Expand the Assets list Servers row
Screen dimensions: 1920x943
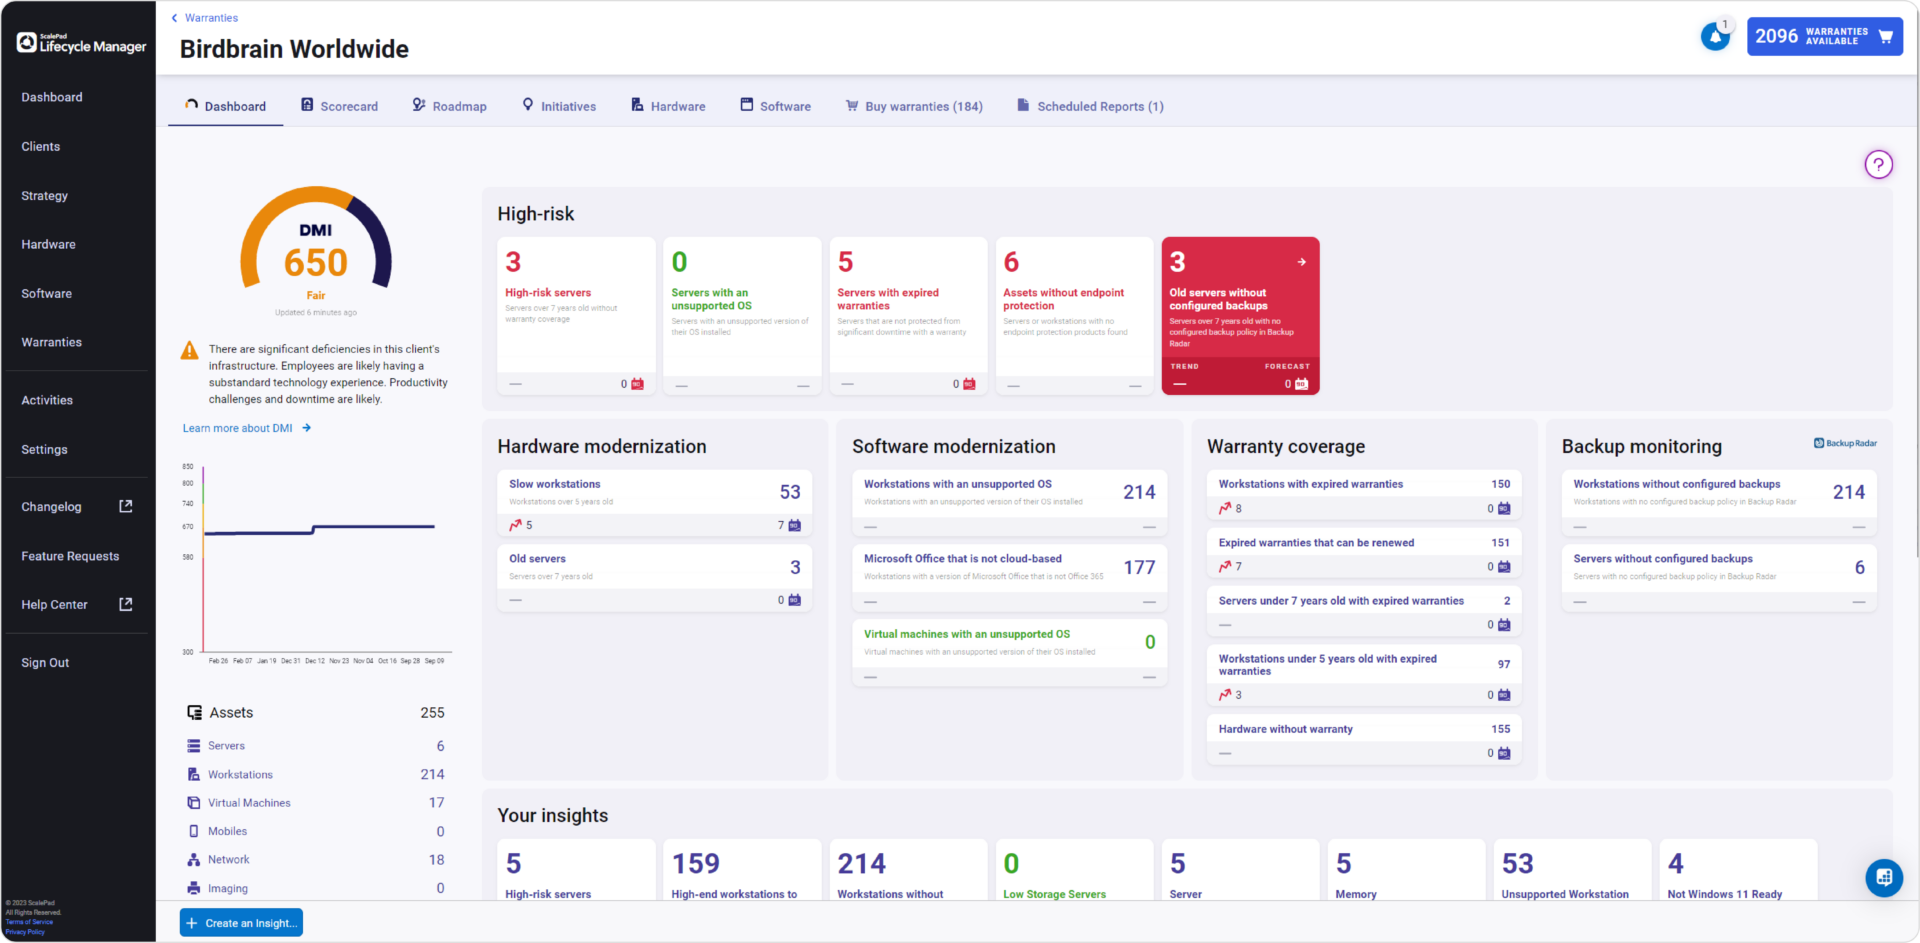coord(226,746)
